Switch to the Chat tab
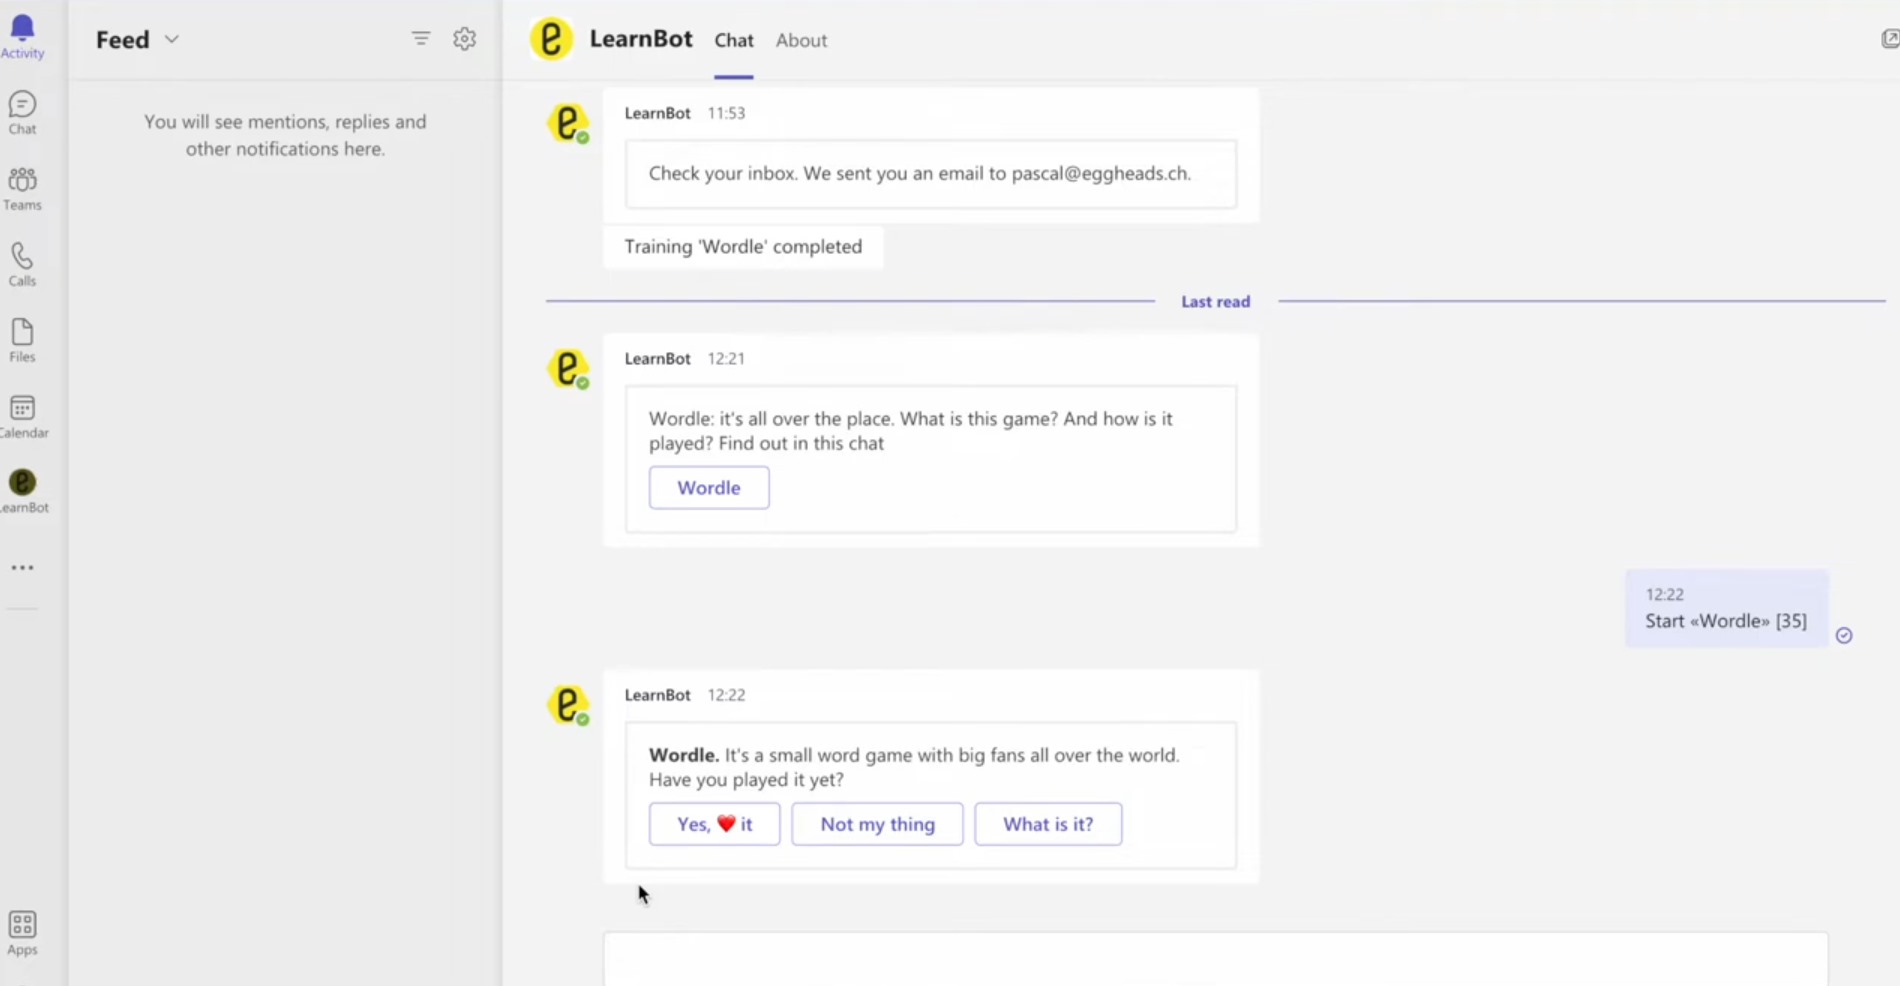 (734, 40)
